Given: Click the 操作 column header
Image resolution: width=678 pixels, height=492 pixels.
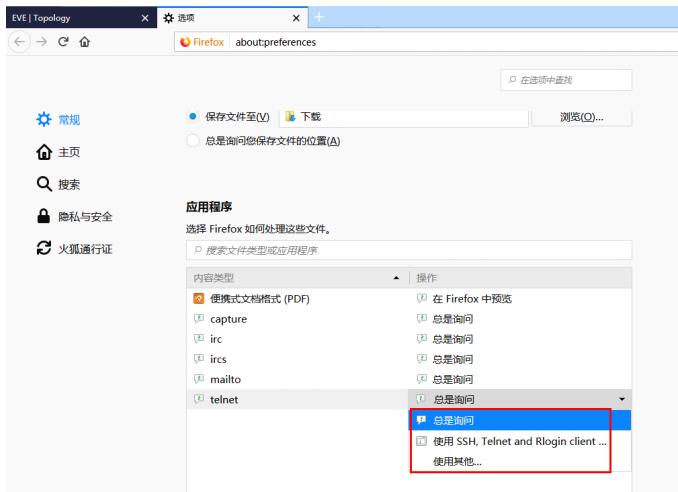Looking at the screenshot, I should click(520, 278).
